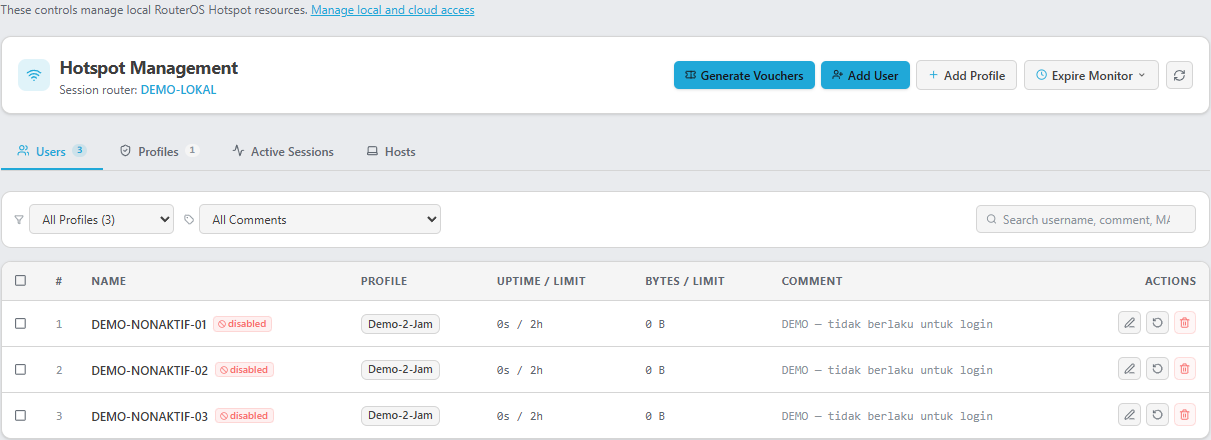Screen dimensions: 1211x440
Task: Select the user name DEMO-NONAKTIF-01
Action: [x=149, y=324]
